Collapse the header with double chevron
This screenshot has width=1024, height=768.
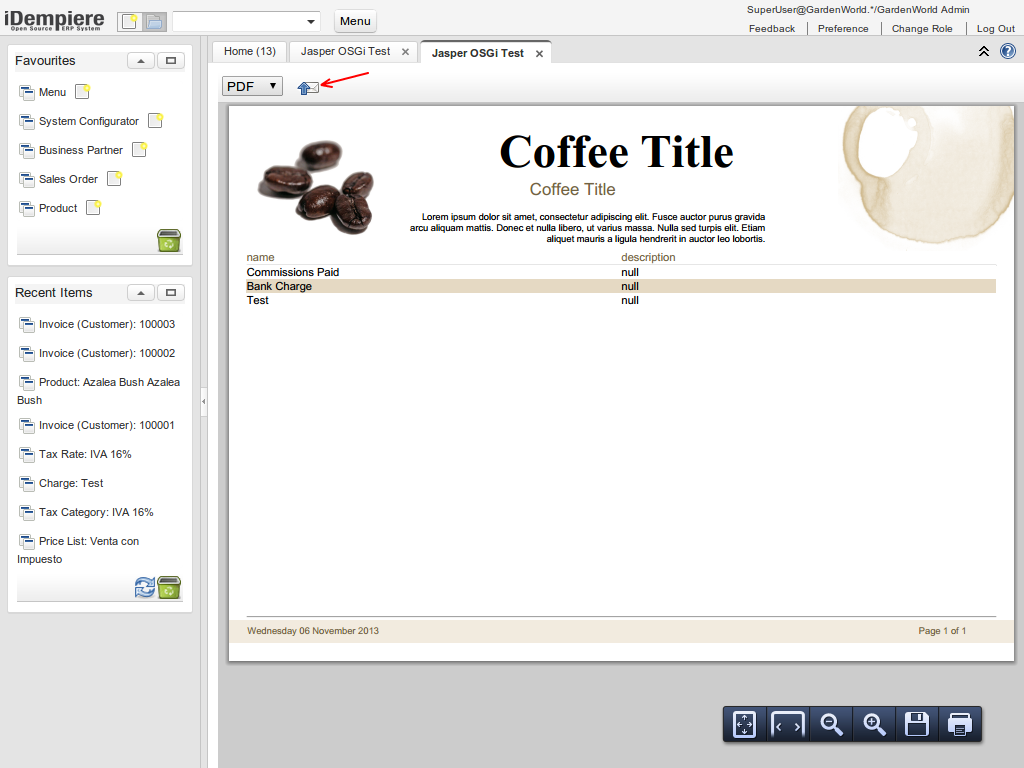point(984,51)
